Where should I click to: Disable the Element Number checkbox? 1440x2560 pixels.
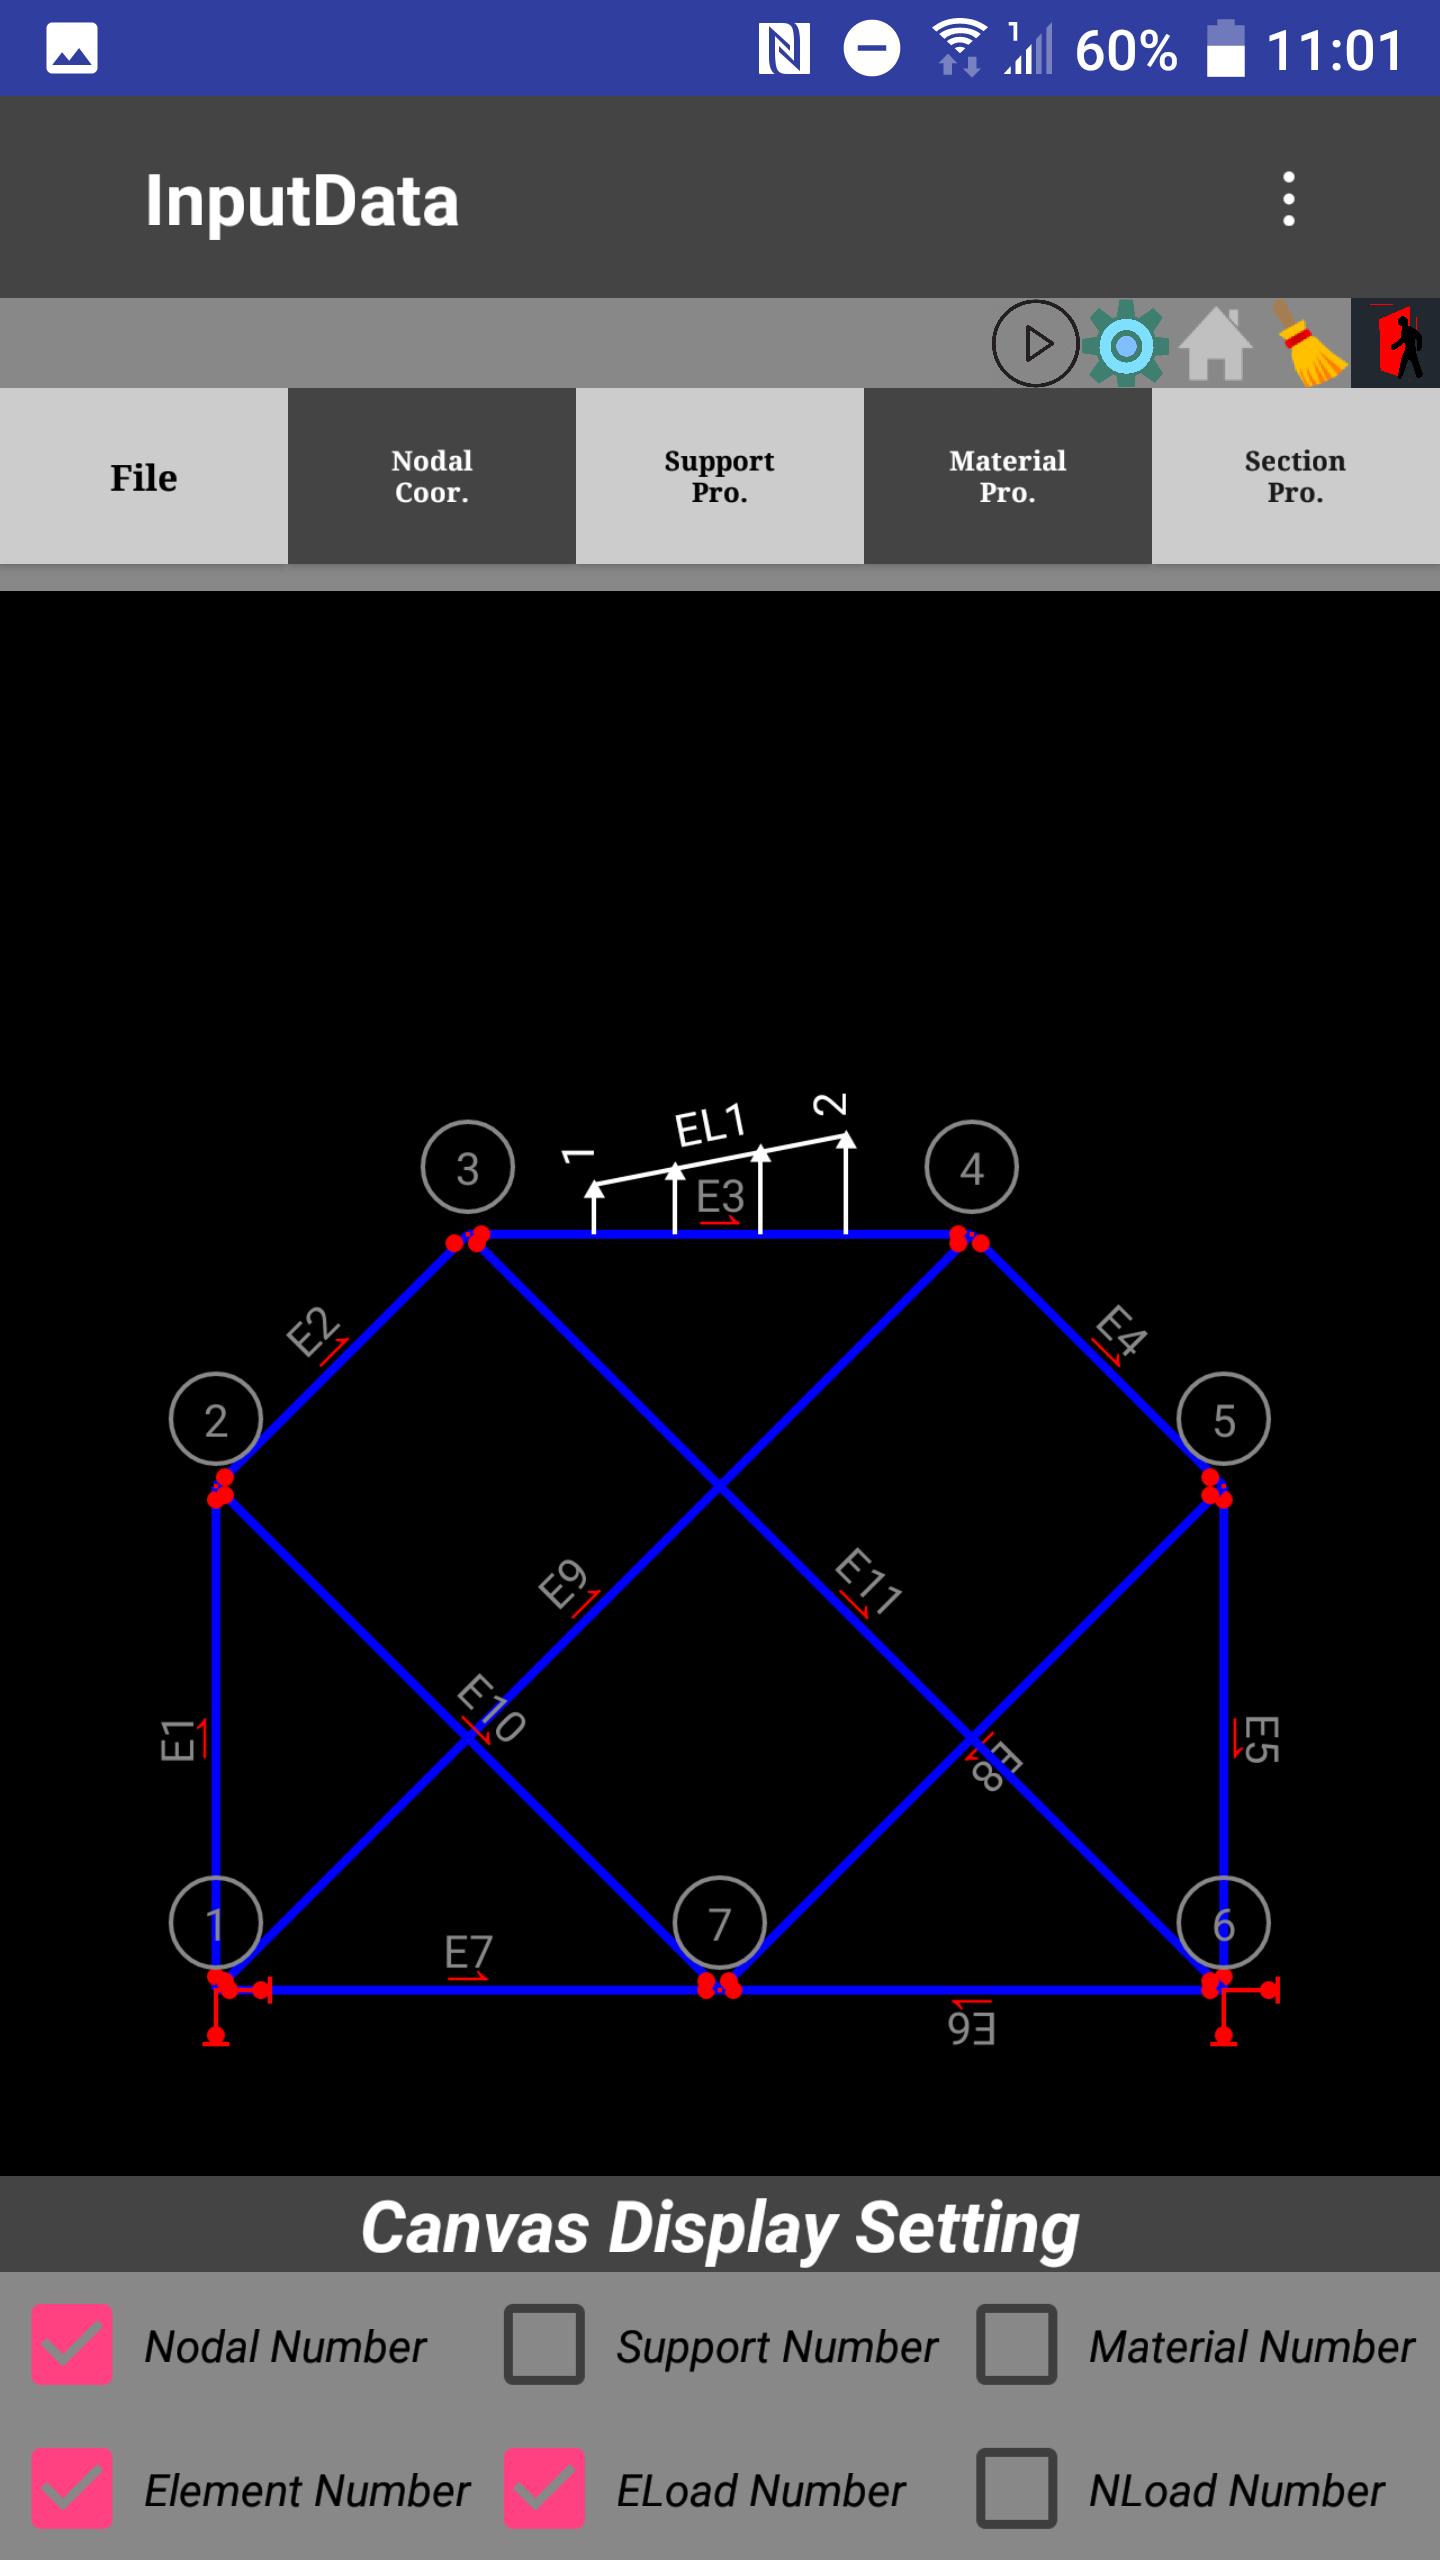point(72,2489)
